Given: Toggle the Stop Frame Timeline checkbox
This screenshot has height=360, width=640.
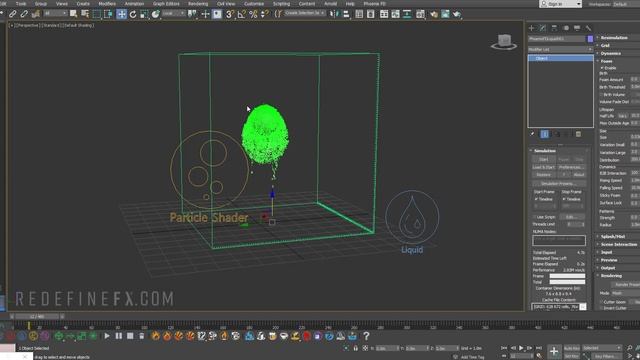Looking at the screenshot, I should [x=564, y=199].
